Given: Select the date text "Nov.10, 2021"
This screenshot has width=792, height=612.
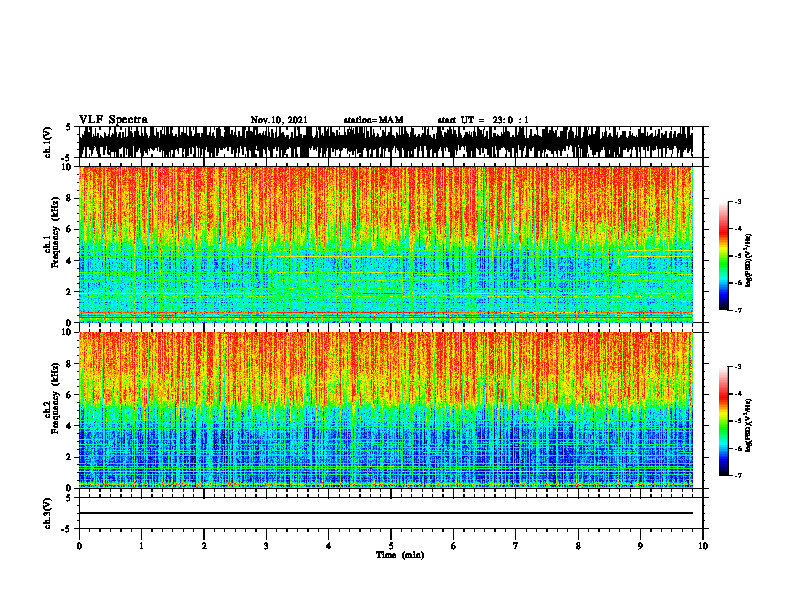Looking at the screenshot, I should point(279,120).
